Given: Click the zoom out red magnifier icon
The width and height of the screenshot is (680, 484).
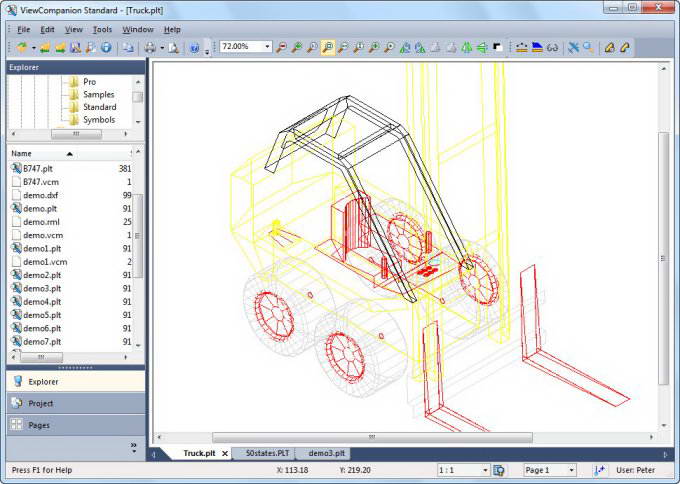Looking at the screenshot, I should [x=282, y=47].
